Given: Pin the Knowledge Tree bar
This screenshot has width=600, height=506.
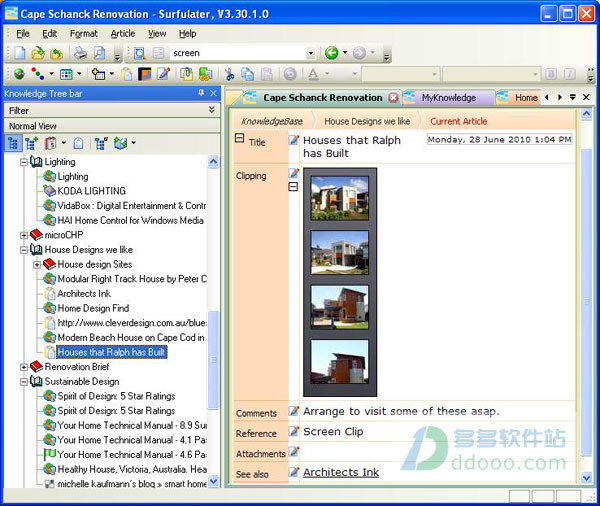Looking at the screenshot, I should tap(201, 93).
